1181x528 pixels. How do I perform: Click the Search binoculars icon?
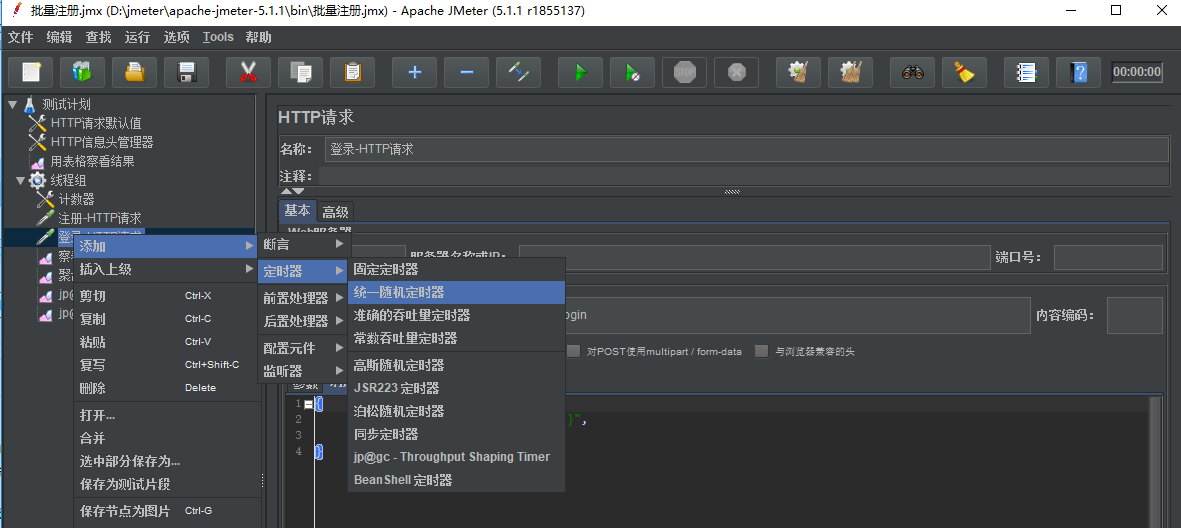[x=912, y=72]
